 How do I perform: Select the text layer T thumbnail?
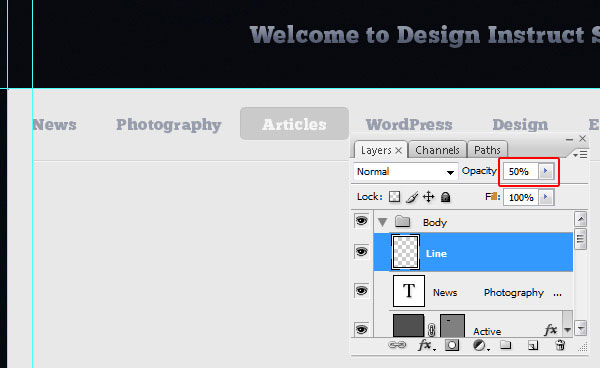409,291
